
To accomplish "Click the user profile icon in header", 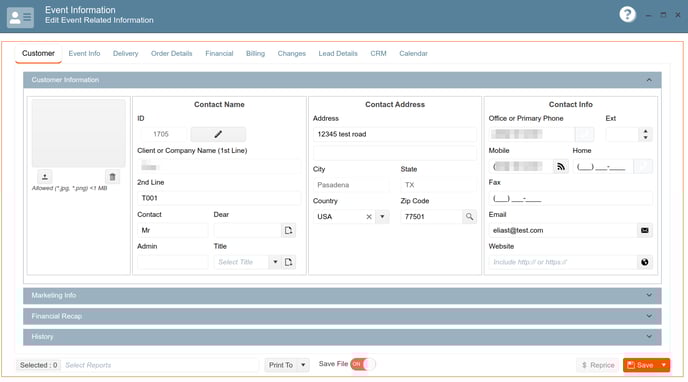I will 20,17.
